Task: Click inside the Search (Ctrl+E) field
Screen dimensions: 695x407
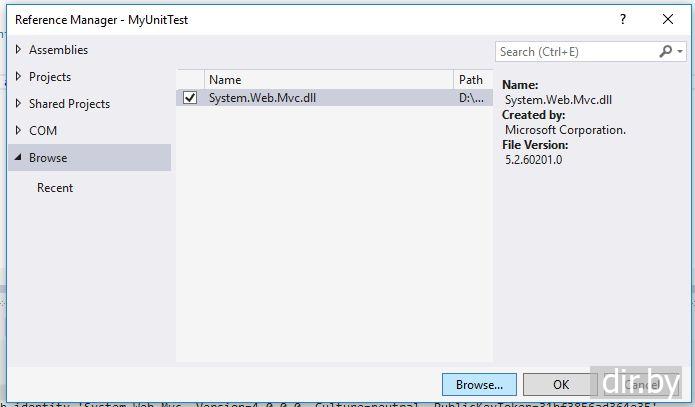Action: [x=576, y=51]
